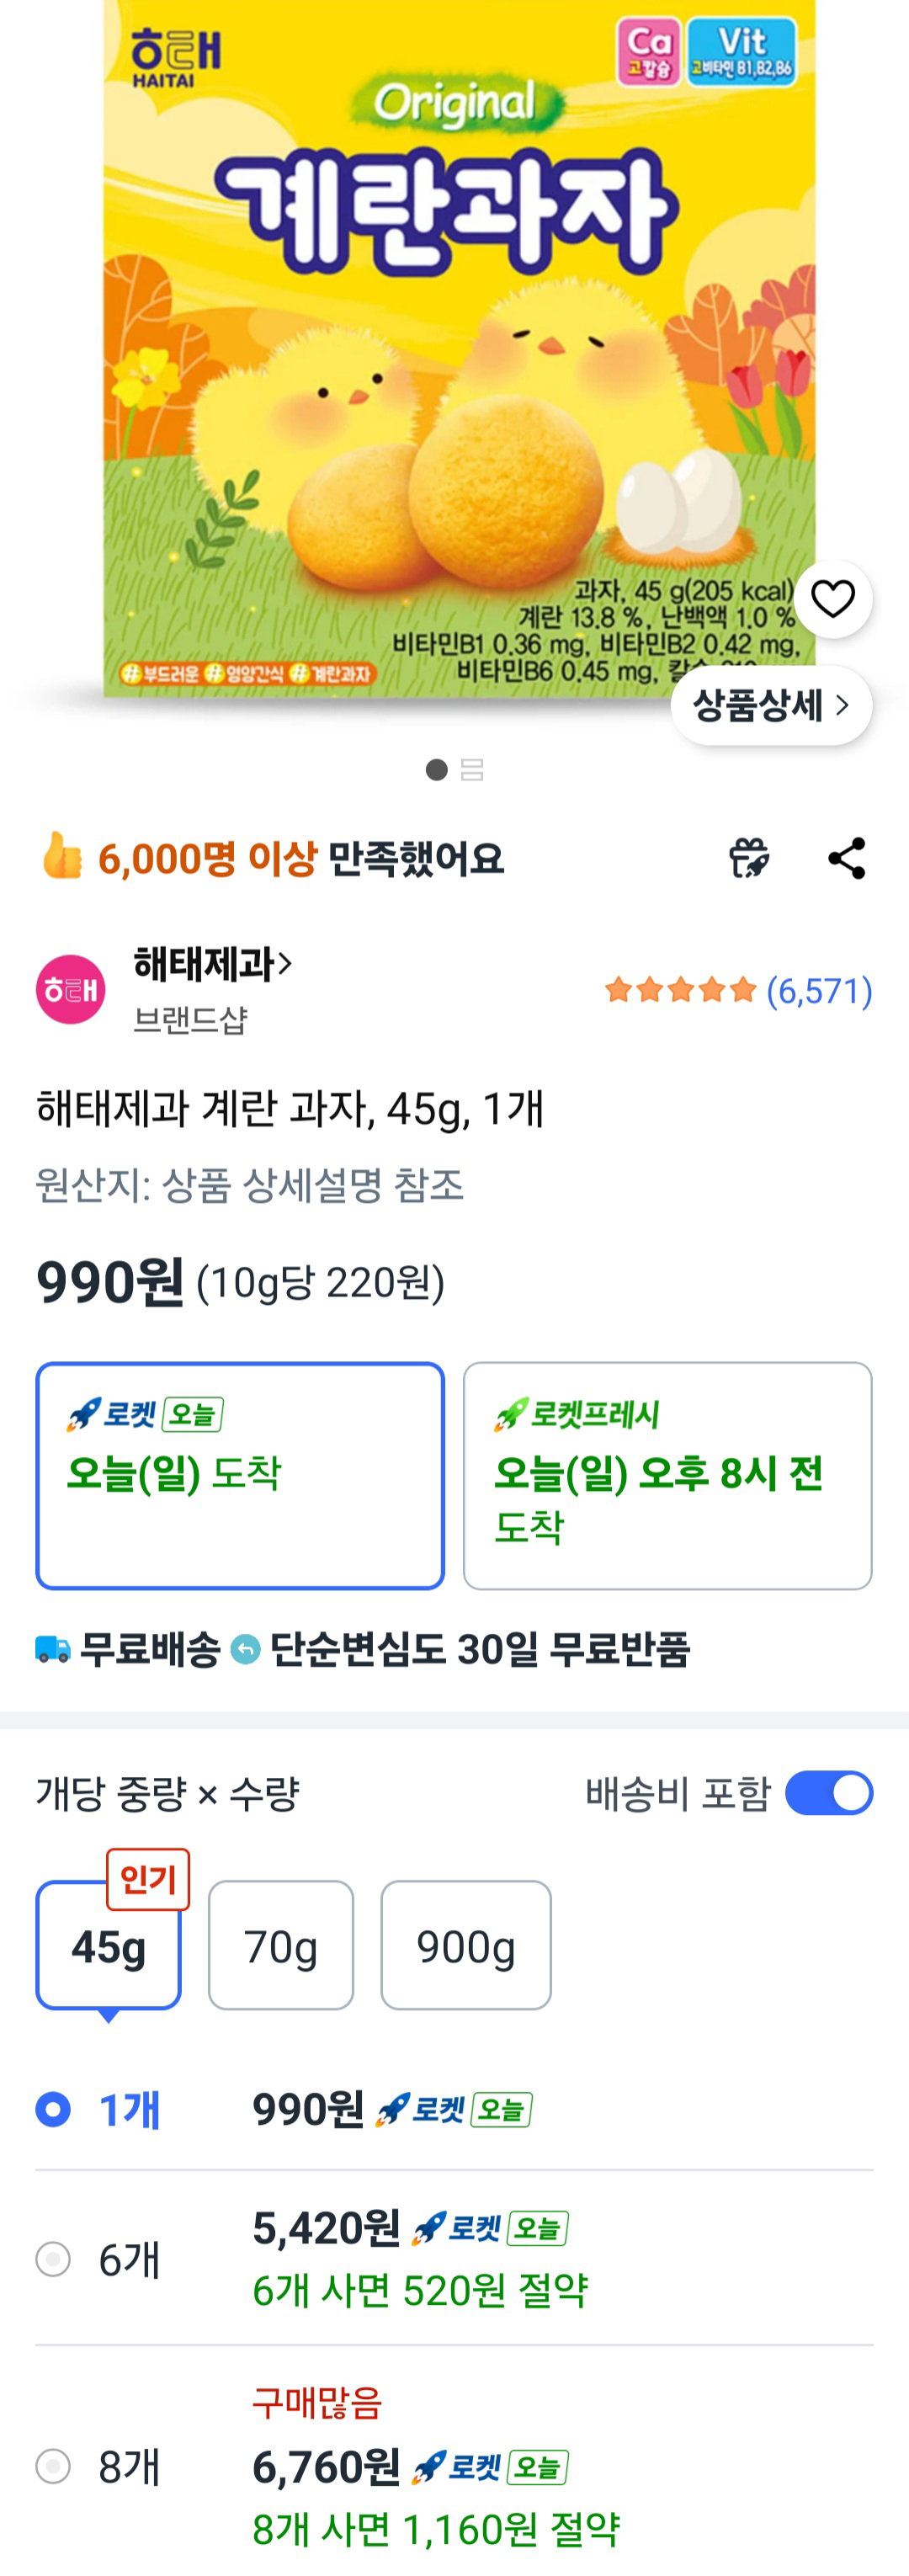
Task: Select 로켓프레시 delivery option card
Action: (667, 1476)
